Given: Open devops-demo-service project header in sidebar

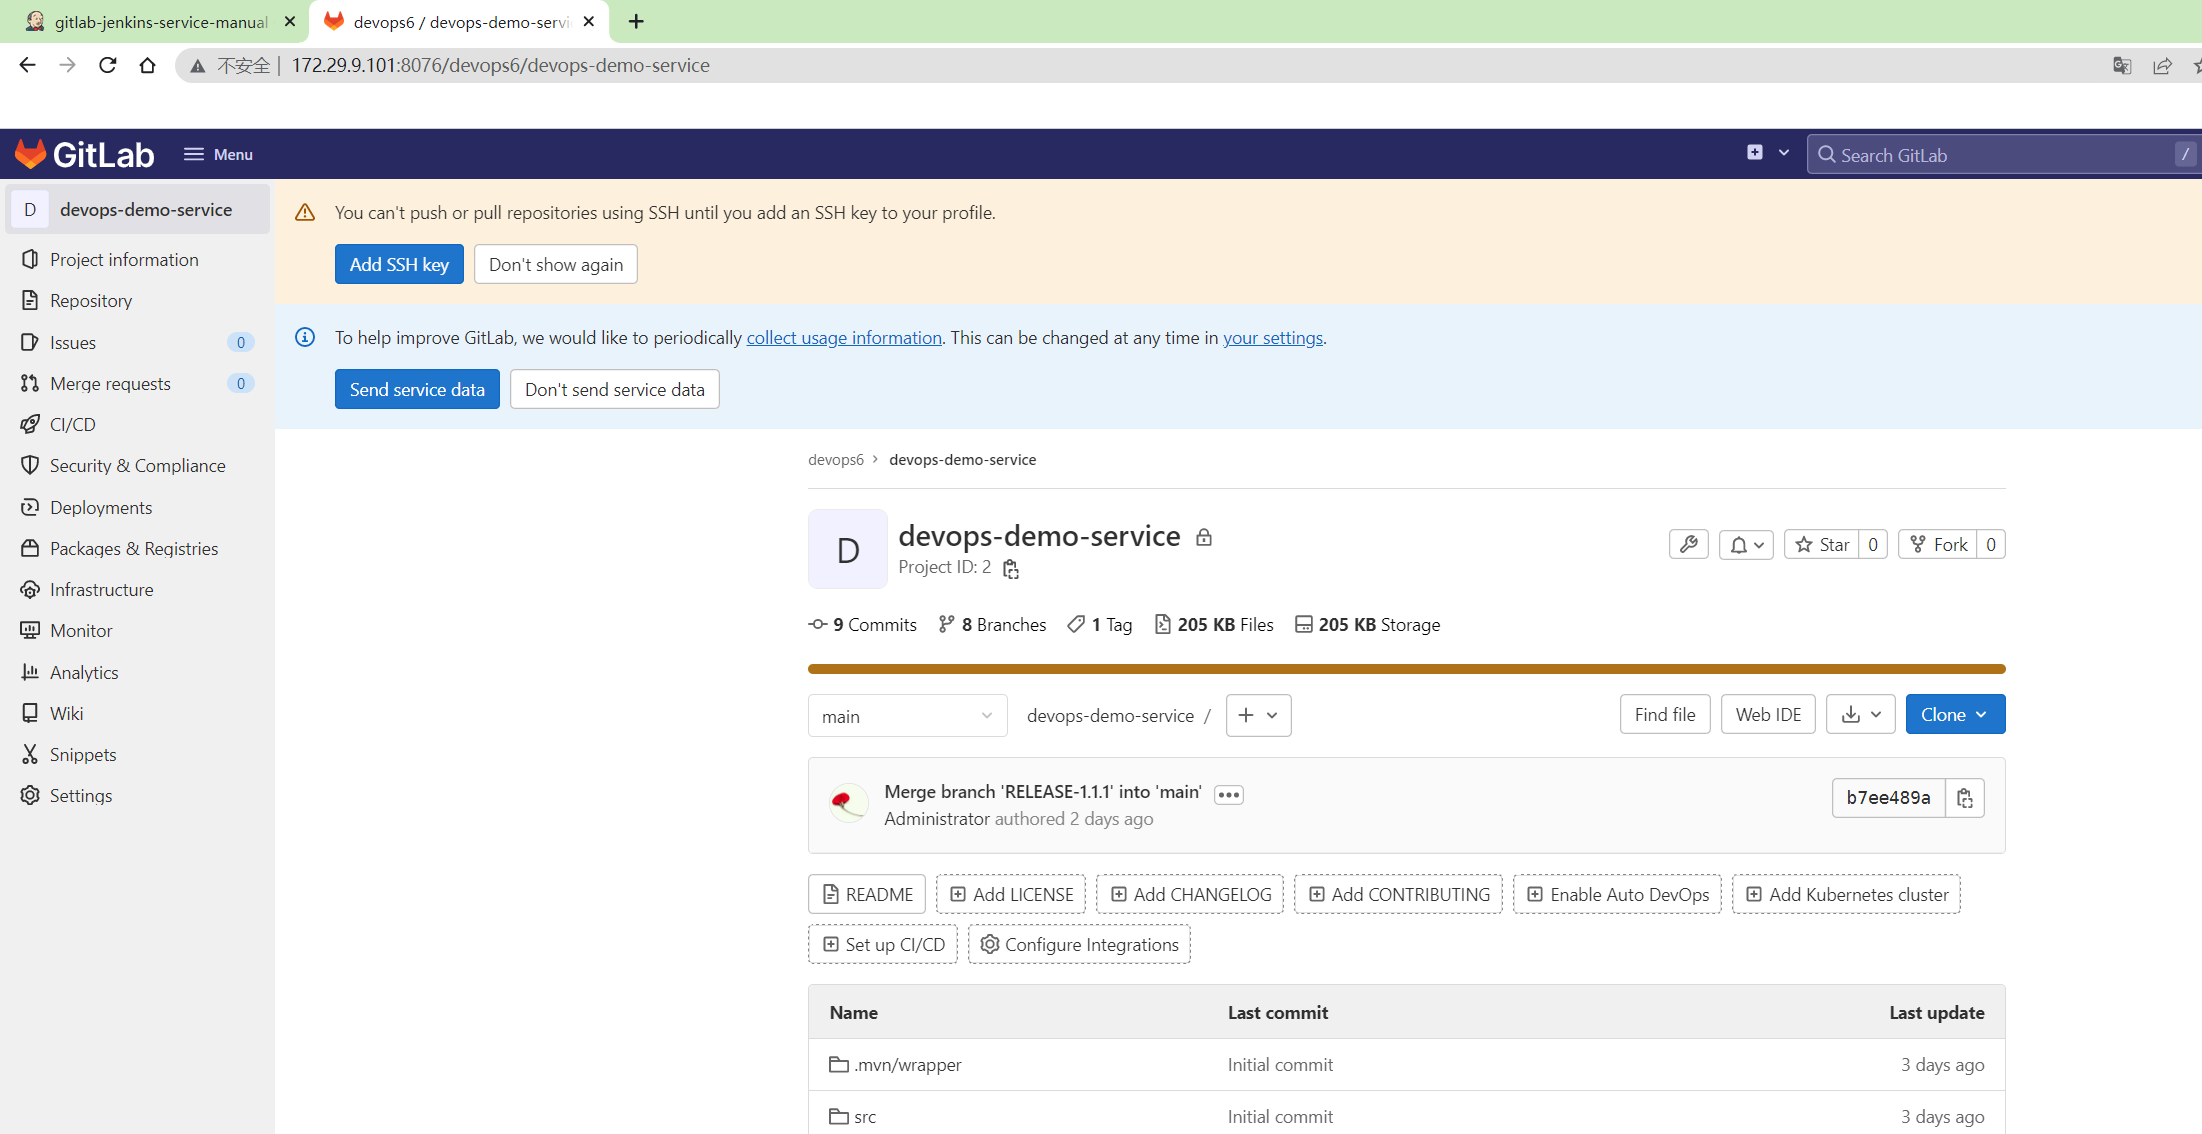Looking at the screenshot, I should point(138,209).
